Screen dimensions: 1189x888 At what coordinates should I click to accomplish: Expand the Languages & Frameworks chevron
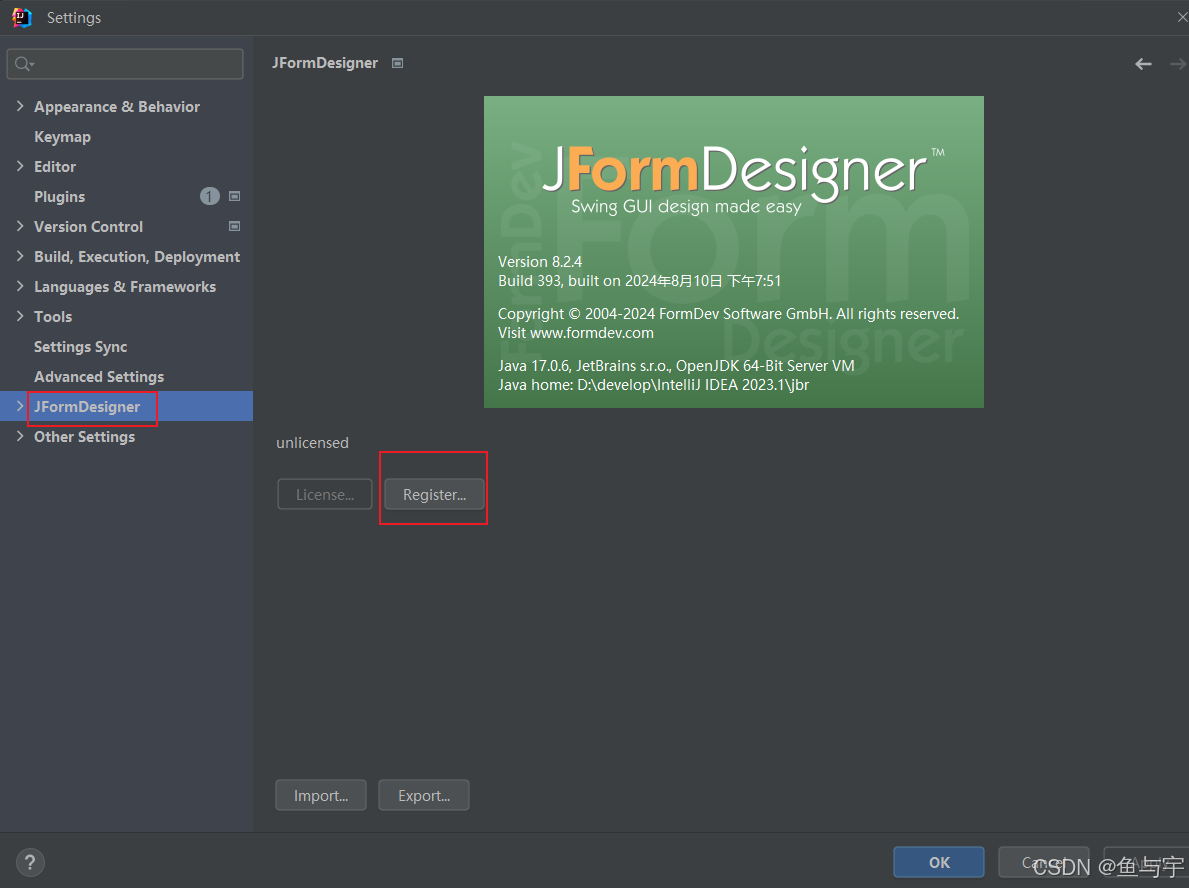[x=20, y=286]
